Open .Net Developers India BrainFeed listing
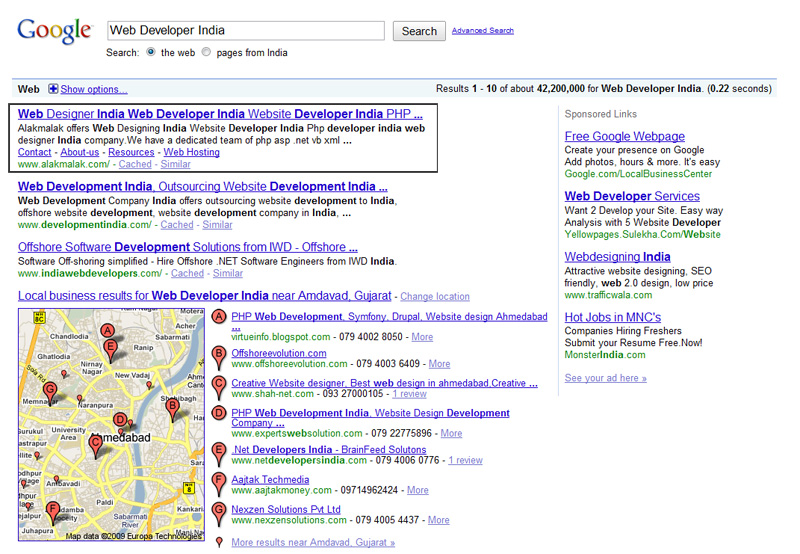800x554 pixels. pyautogui.click(x=329, y=450)
